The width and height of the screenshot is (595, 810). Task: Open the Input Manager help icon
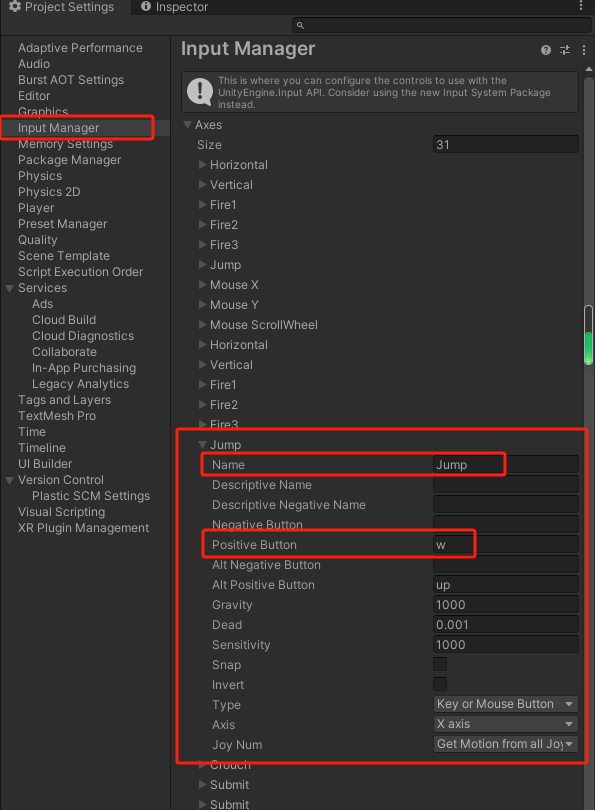point(545,50)
